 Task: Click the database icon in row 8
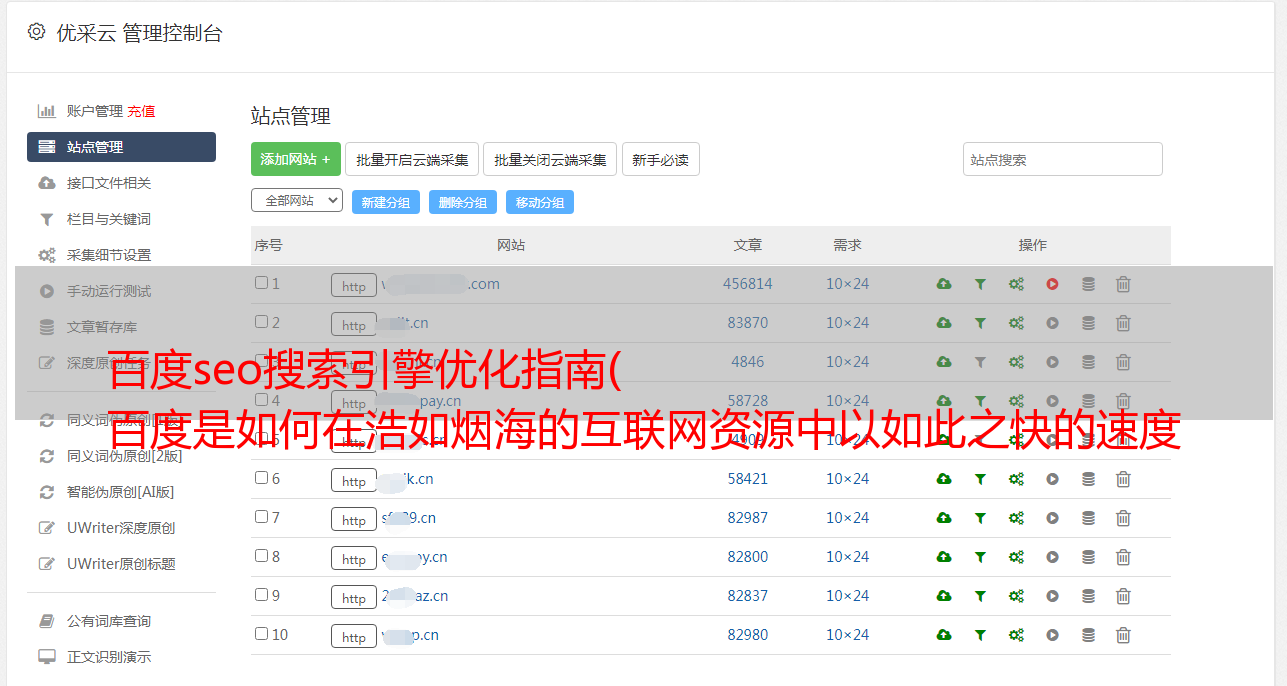click(1088, 557)
